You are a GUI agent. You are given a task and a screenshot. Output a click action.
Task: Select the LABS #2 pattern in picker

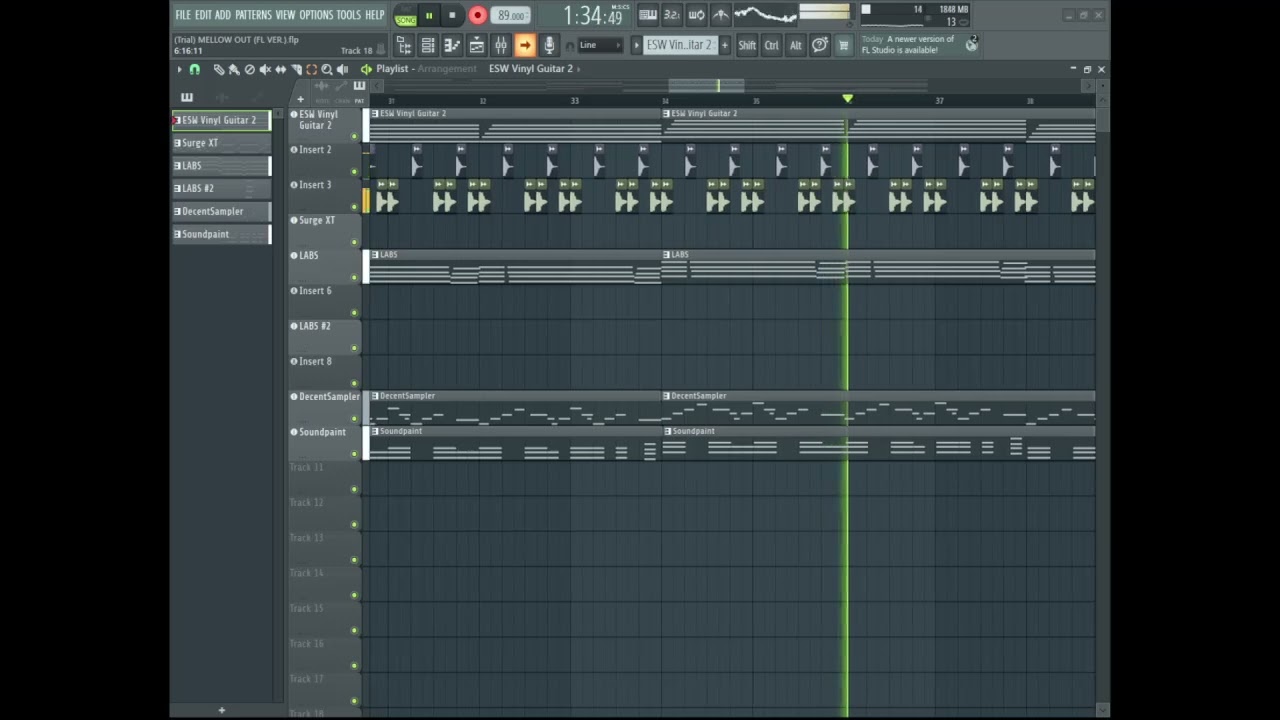[x=221, y=188]
